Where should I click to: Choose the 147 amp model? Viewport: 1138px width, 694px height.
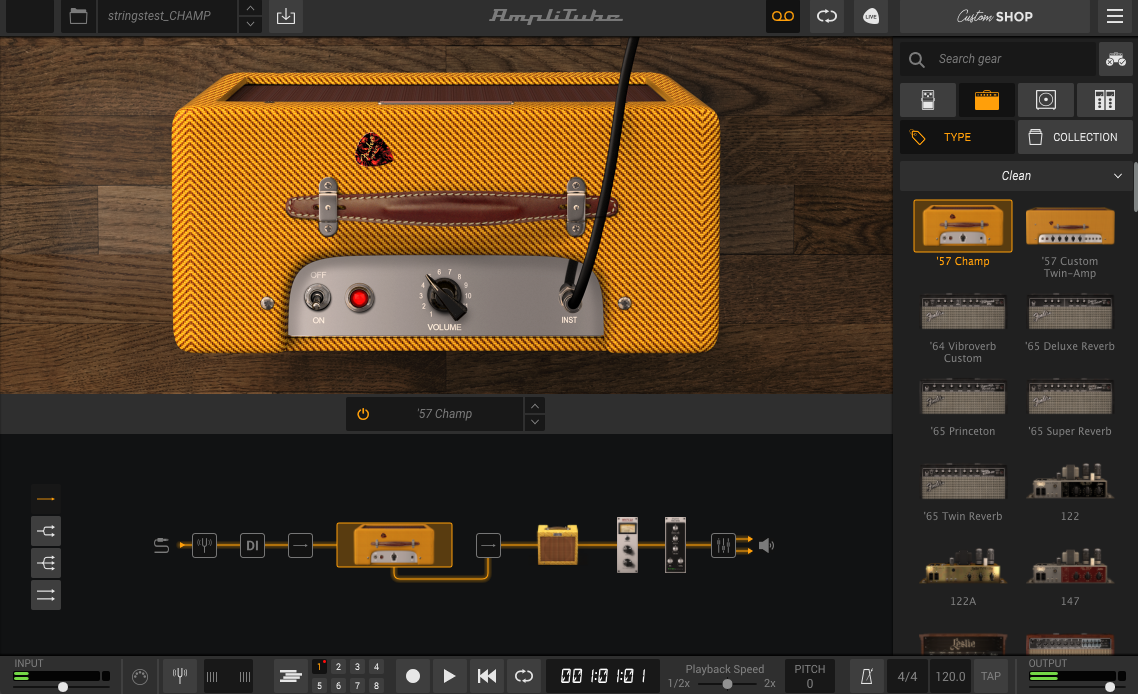coord(1070,566)
